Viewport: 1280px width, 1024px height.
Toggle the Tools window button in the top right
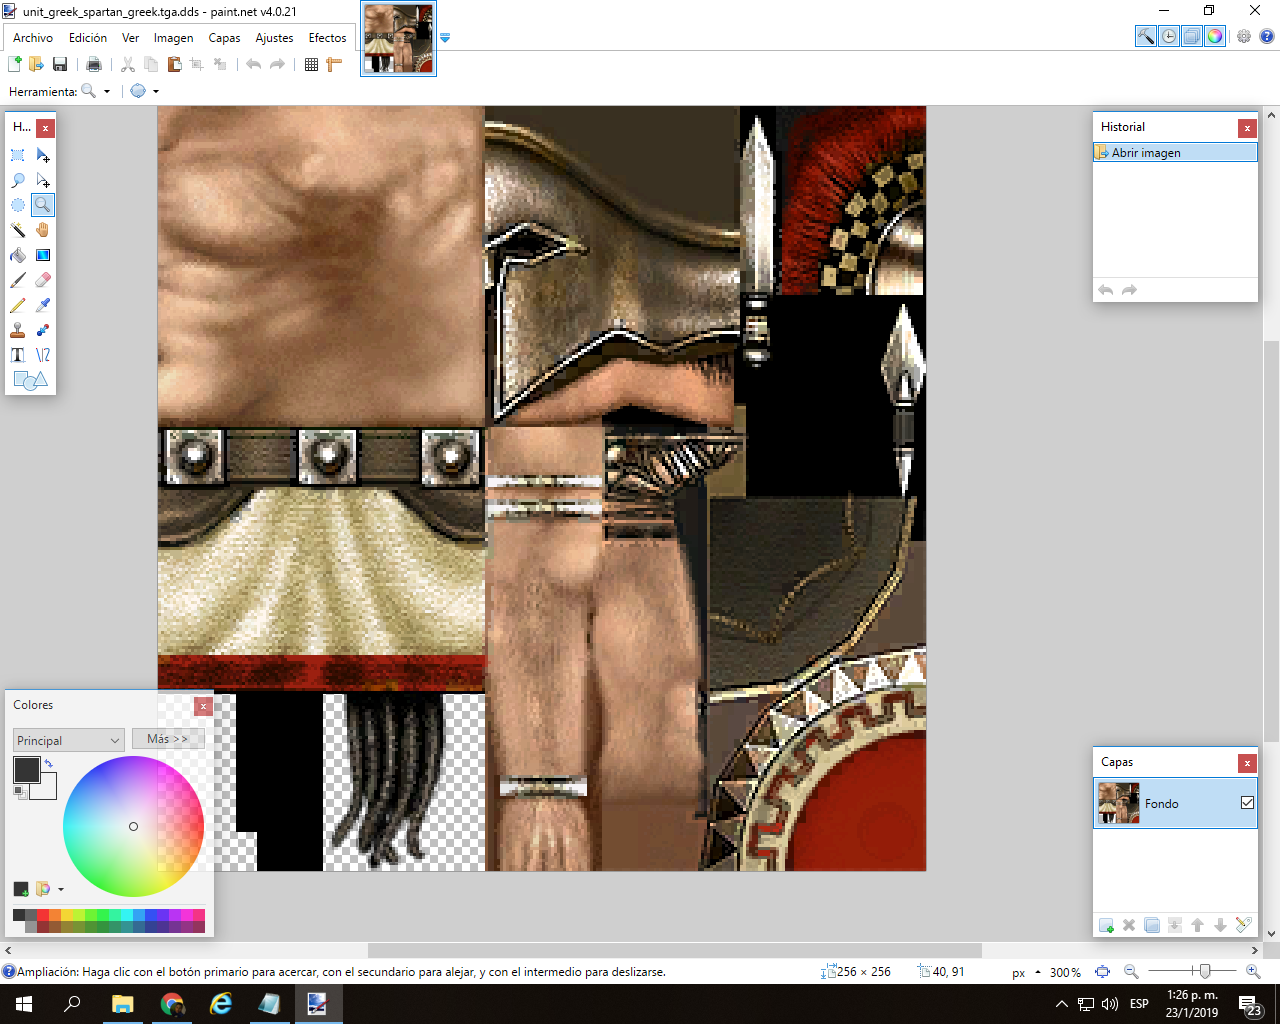1146,36
